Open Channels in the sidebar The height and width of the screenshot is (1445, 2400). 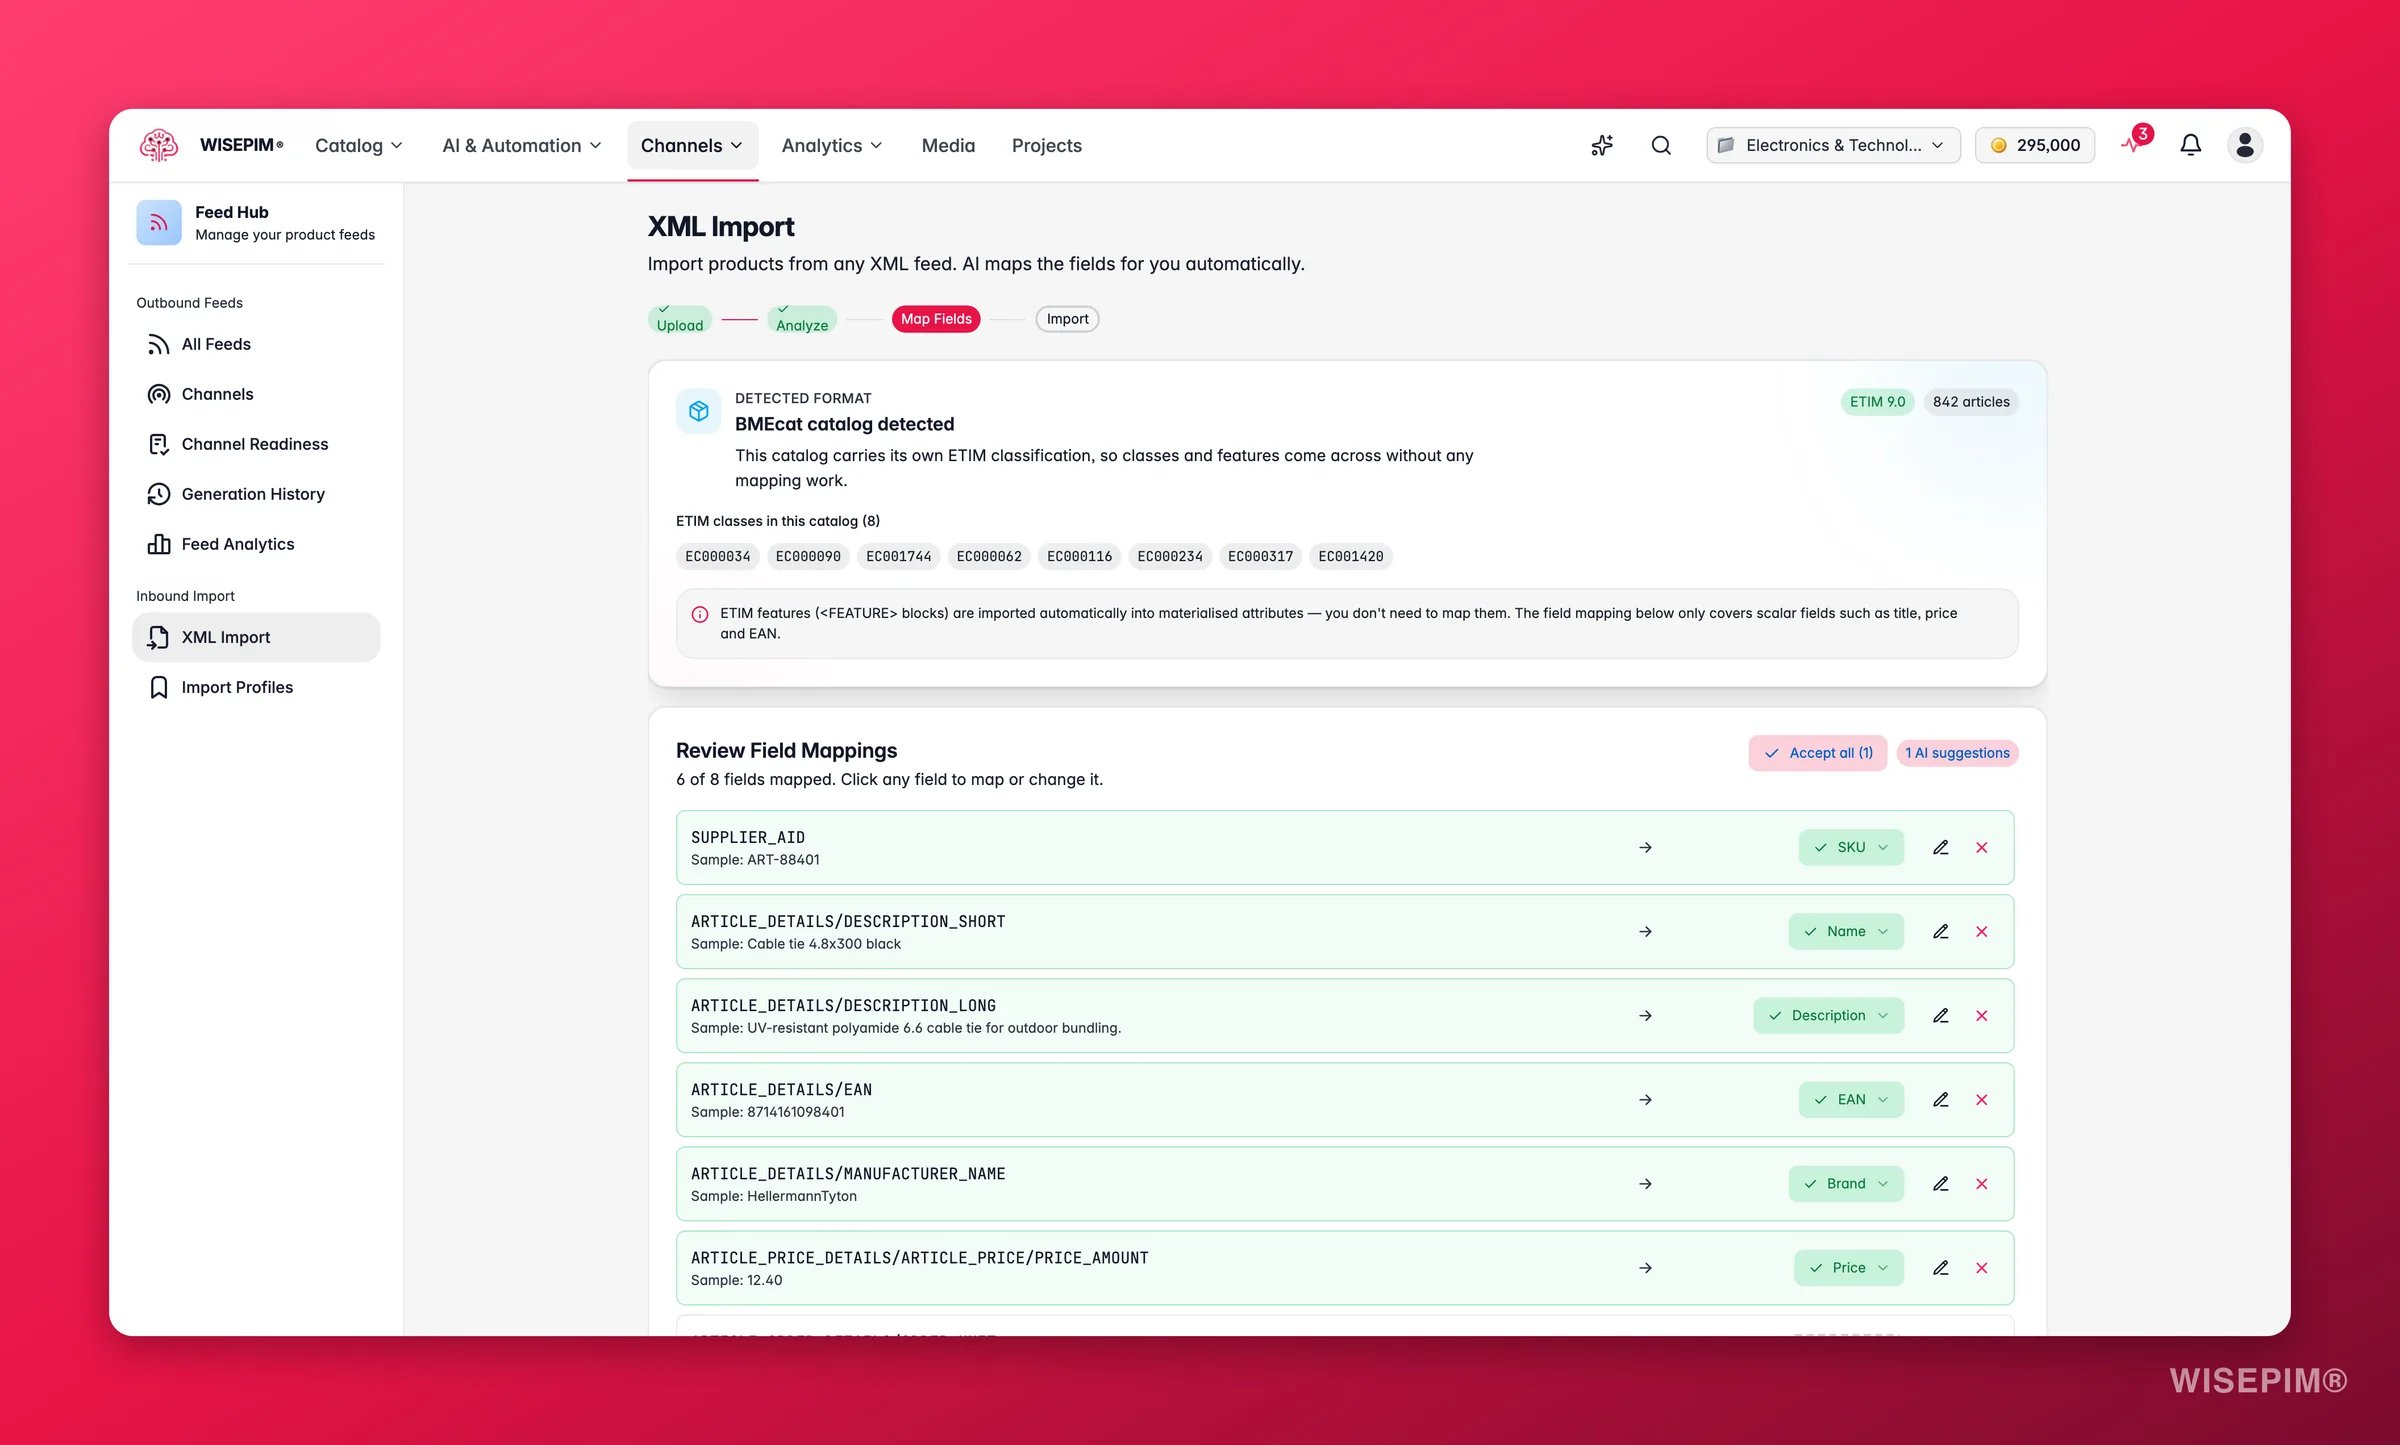[x=256, y=394]
